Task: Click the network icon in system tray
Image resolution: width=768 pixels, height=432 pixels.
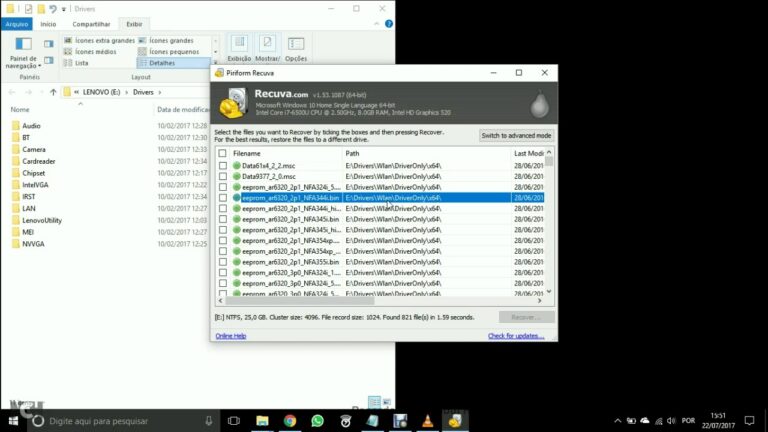Action: (659, 421)
